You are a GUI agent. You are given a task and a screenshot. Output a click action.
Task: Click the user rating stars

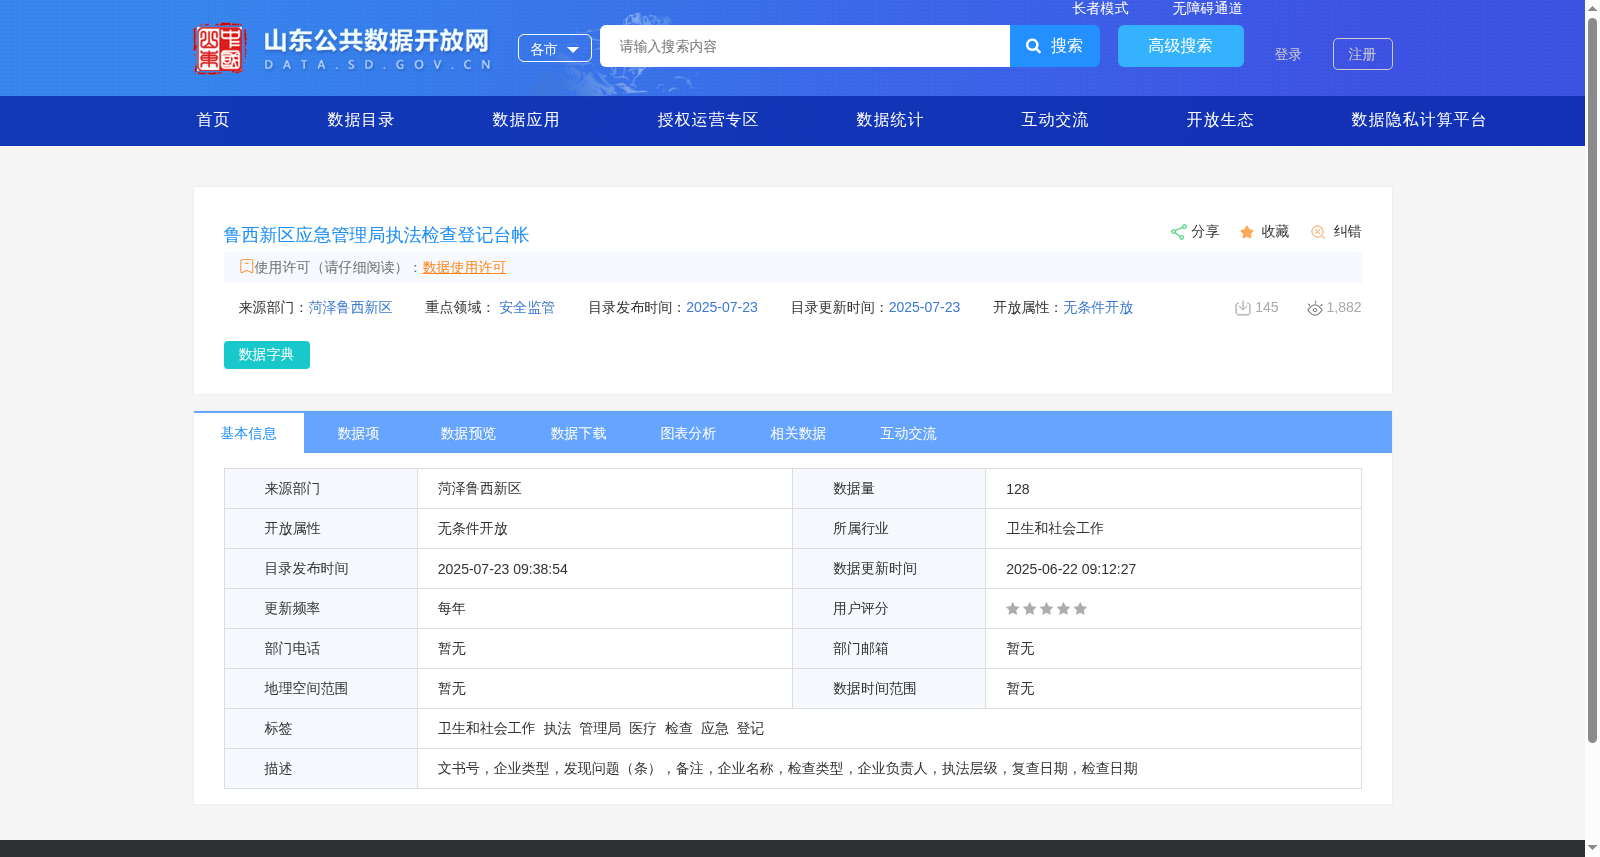click(1046, 609)
